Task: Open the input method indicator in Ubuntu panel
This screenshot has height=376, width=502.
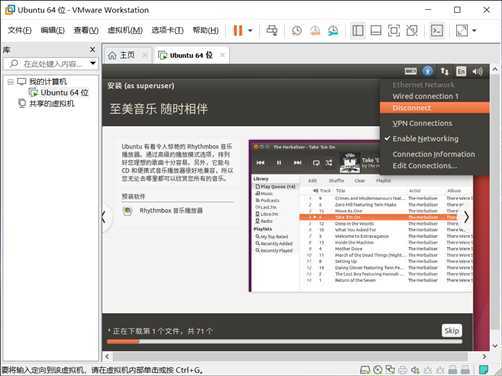Action: coord(461,71)
